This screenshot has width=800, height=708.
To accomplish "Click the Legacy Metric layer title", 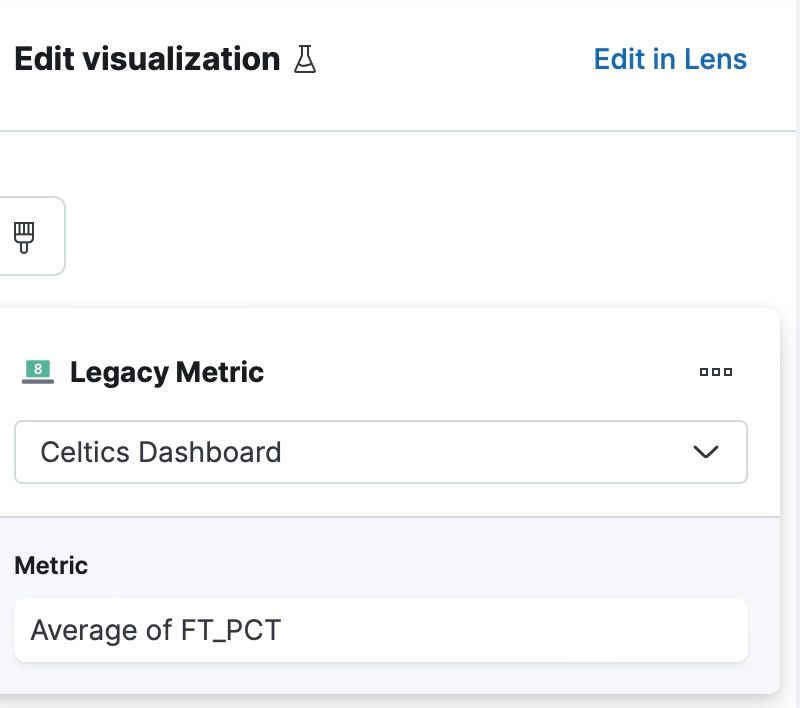I will click(167, 373).
